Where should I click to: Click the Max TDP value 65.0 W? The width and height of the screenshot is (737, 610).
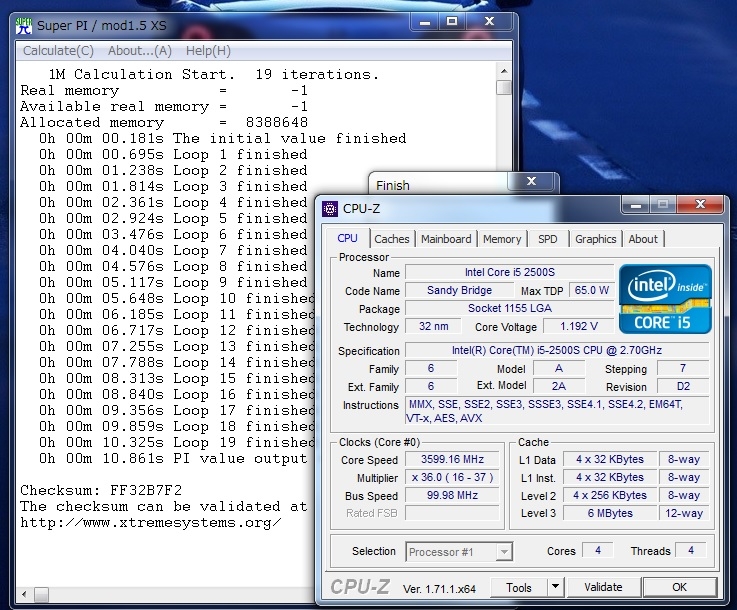click(591, 290)
